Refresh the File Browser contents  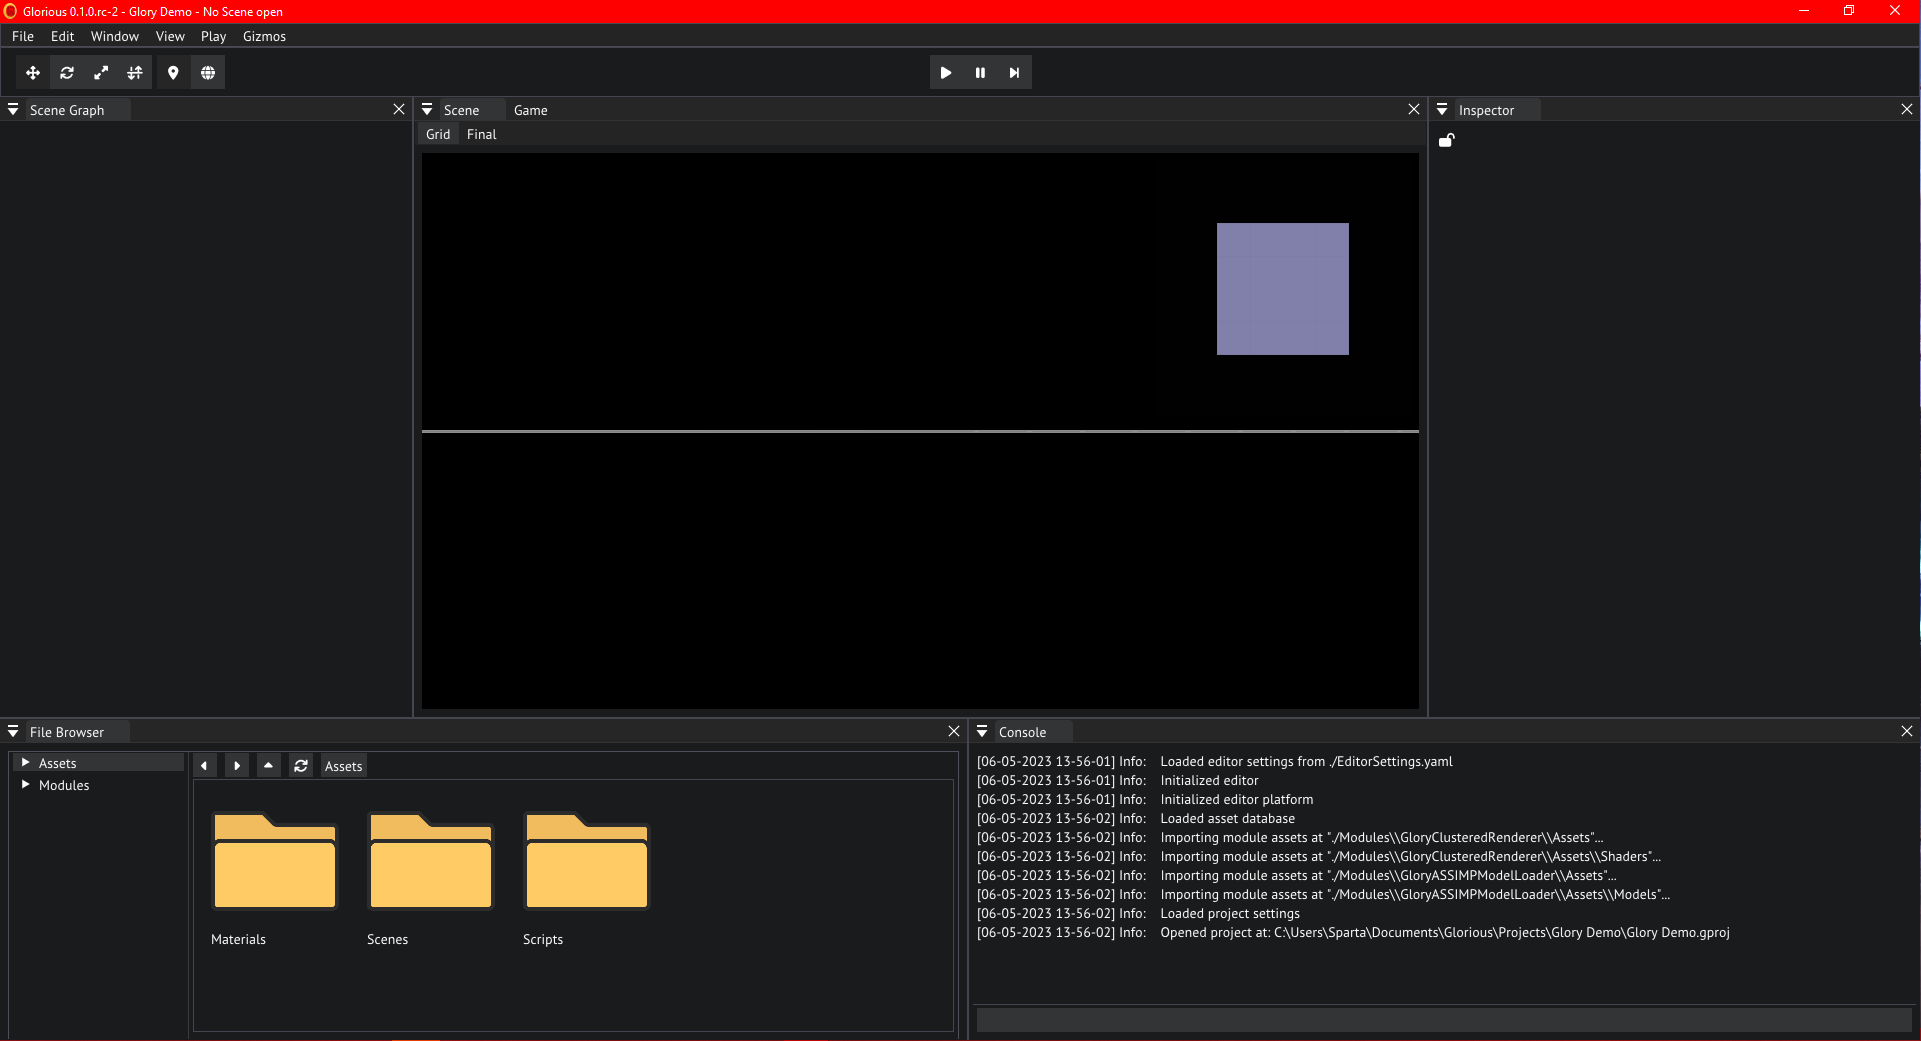coord(301,766)
